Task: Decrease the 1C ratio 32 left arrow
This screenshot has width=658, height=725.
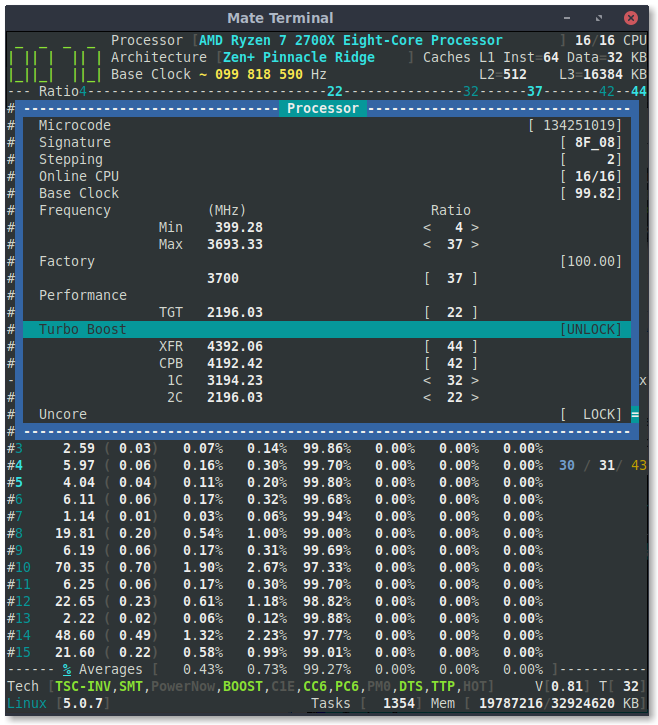Action: pos(427,381)
